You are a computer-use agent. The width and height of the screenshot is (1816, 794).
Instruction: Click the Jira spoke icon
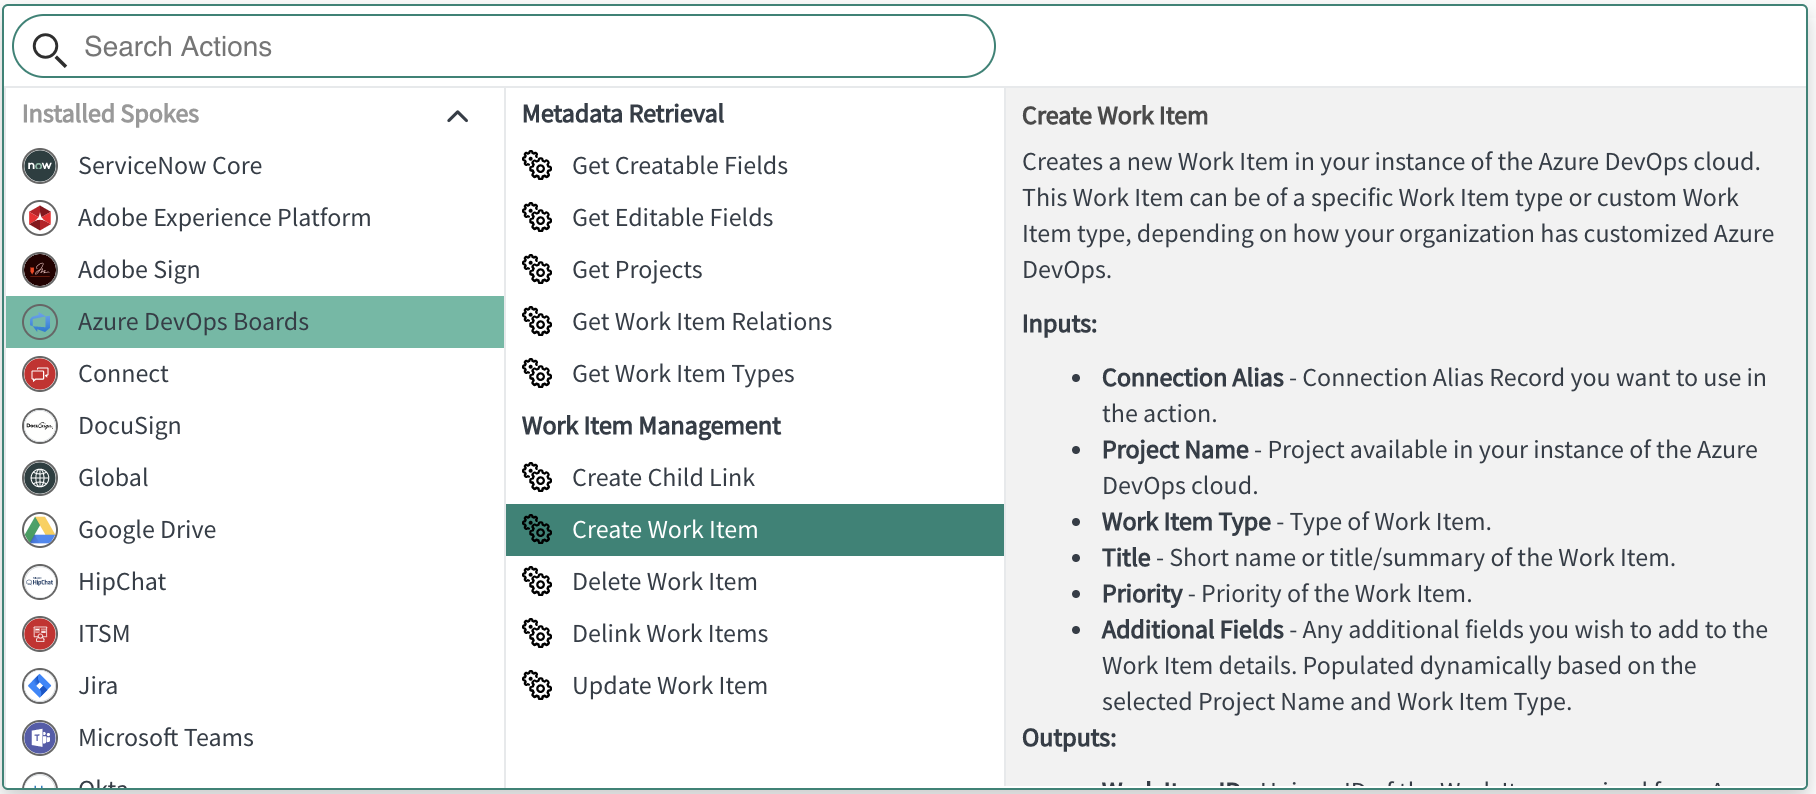[x=40, y=686]
